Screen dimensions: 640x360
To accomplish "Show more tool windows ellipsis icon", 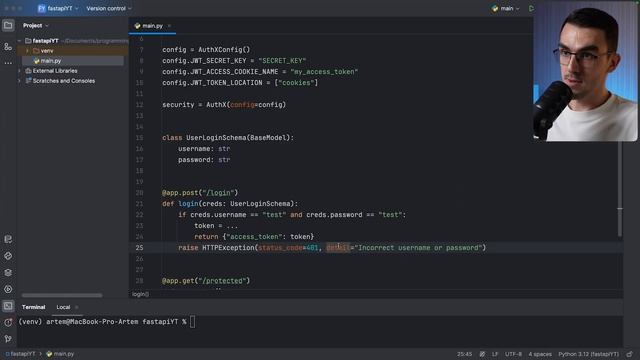I will (8, 63).
